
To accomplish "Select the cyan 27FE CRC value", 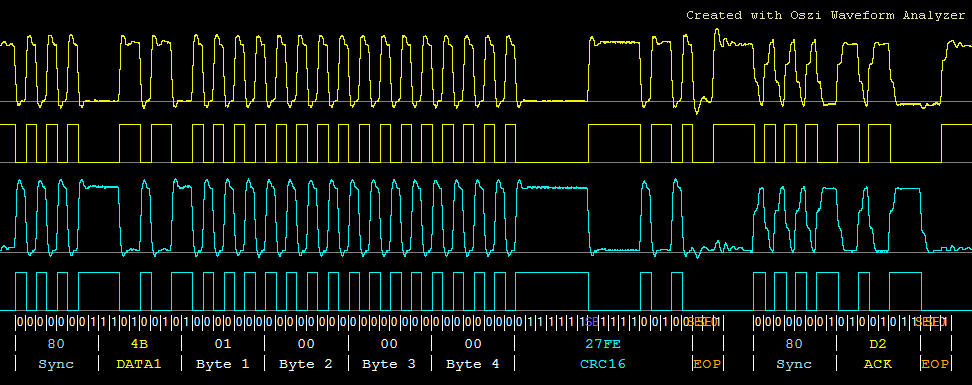I will (603, 343).
